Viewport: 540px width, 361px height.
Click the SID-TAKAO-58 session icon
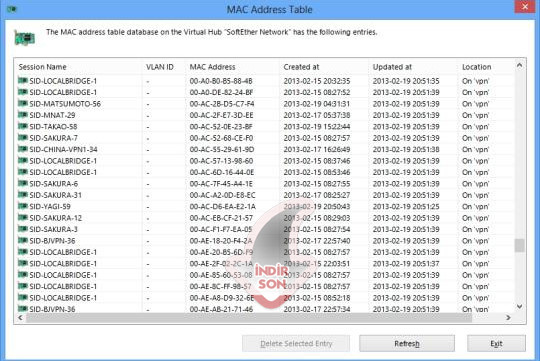click(23, 126)
